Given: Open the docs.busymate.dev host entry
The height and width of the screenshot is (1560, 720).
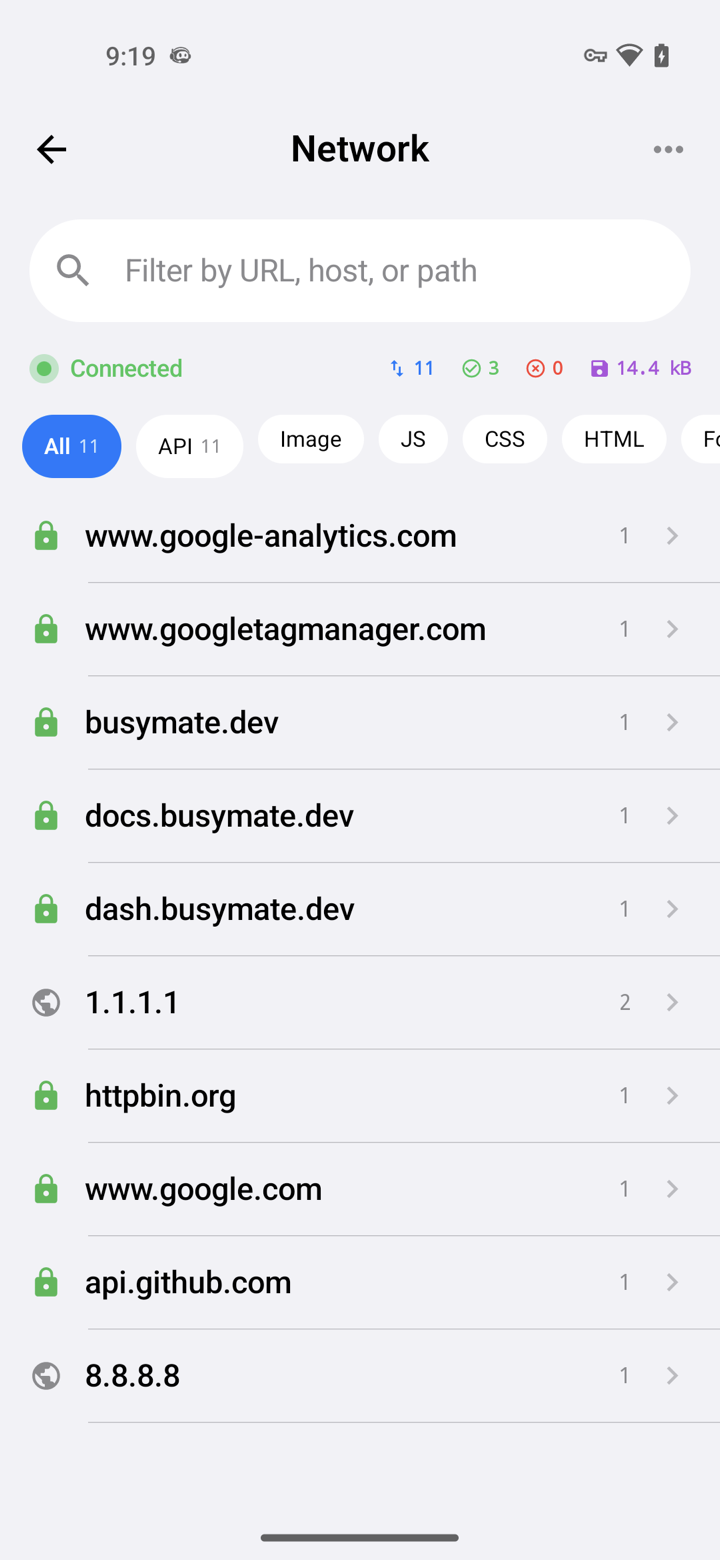Looking at the screenshot, I should click(x=360, y=816).
